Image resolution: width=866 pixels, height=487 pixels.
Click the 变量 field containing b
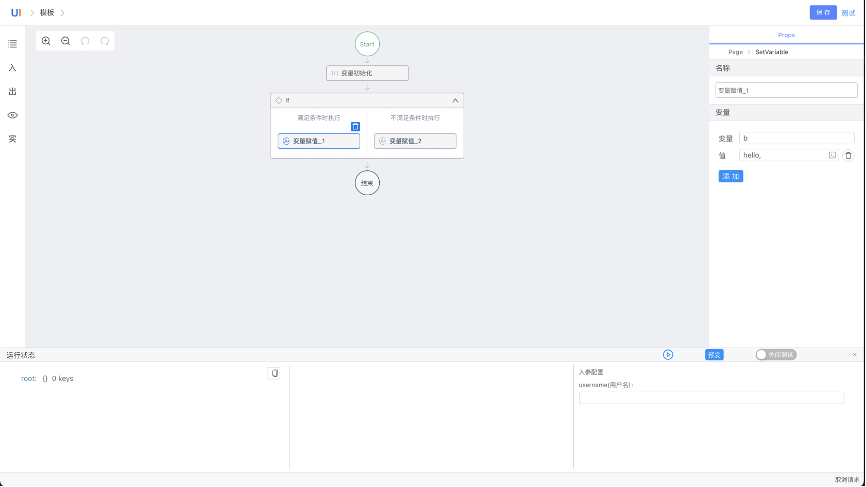tap(797, 138)
